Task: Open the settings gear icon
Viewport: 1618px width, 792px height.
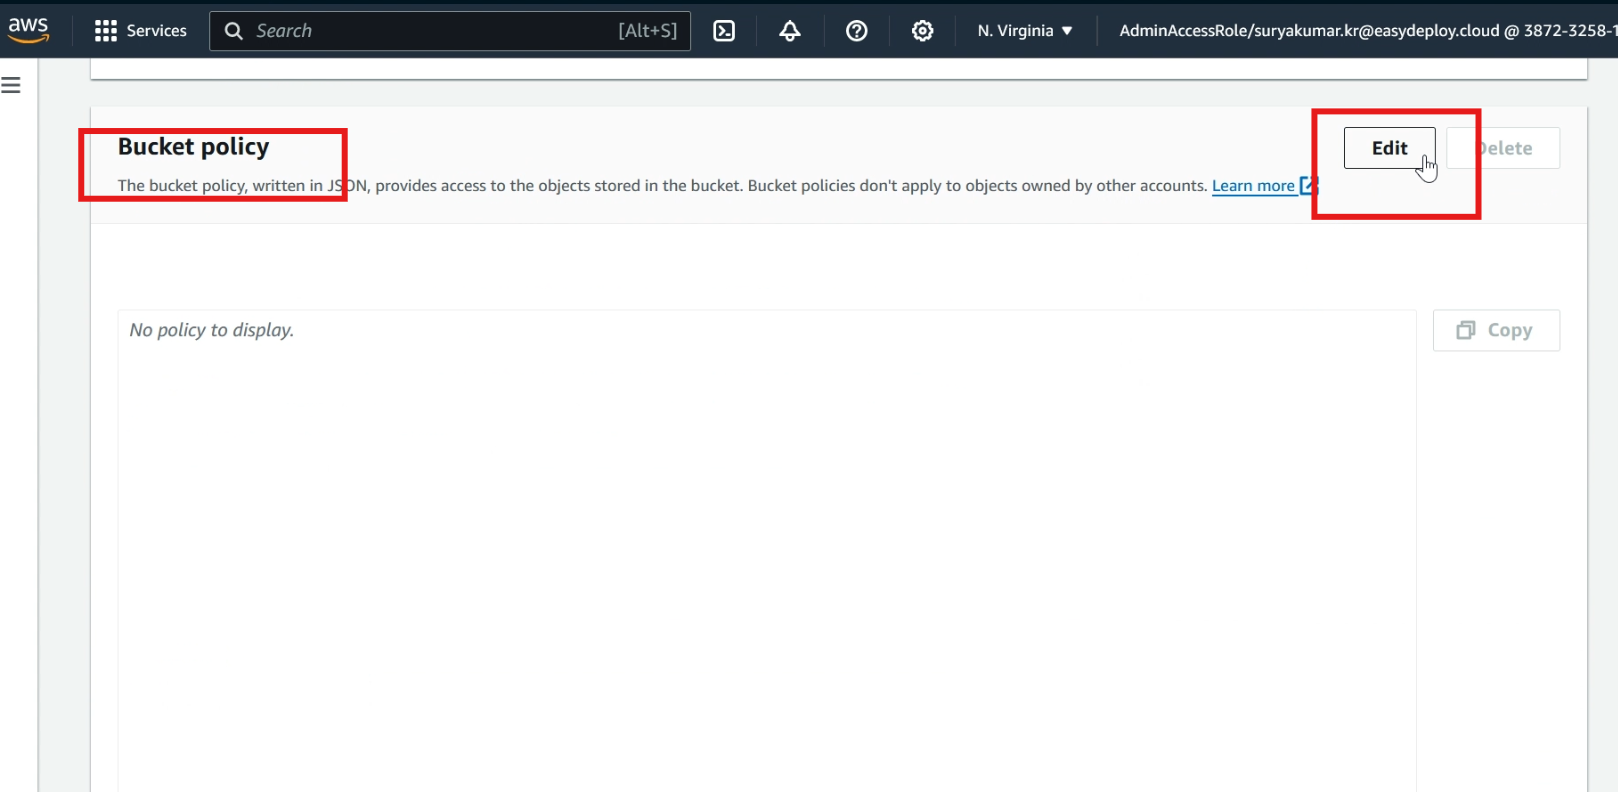Action: (x=922, y=31)
